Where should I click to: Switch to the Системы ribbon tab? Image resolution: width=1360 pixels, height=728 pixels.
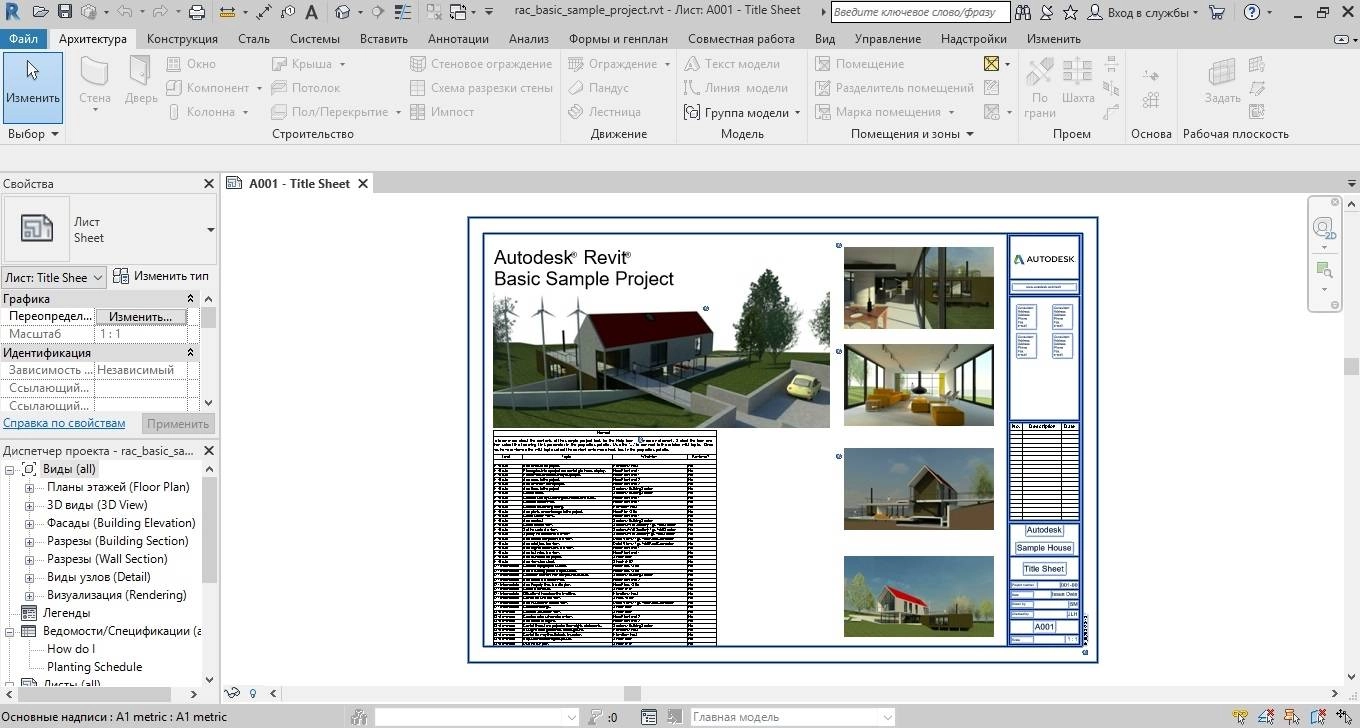pos(315,39)
